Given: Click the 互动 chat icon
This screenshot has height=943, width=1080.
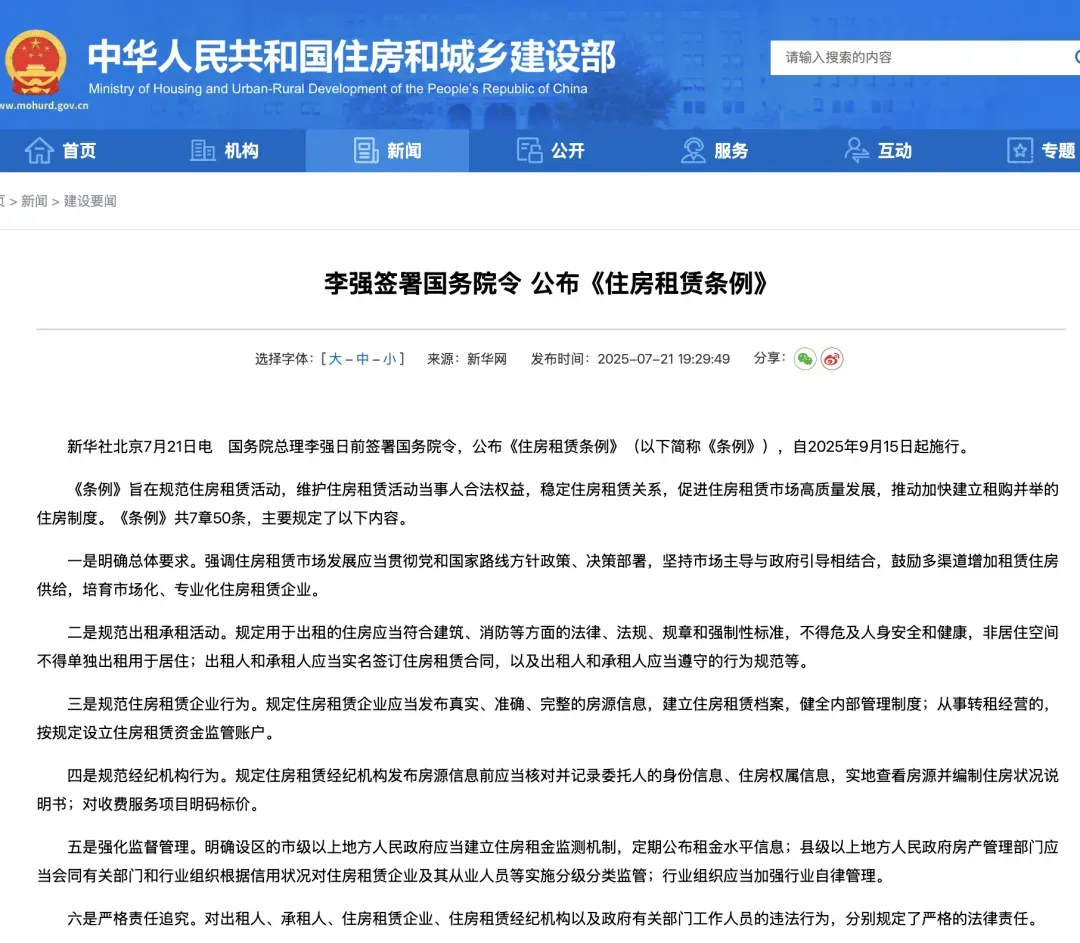Looking at the screenshot, I should tap(856, 150).
